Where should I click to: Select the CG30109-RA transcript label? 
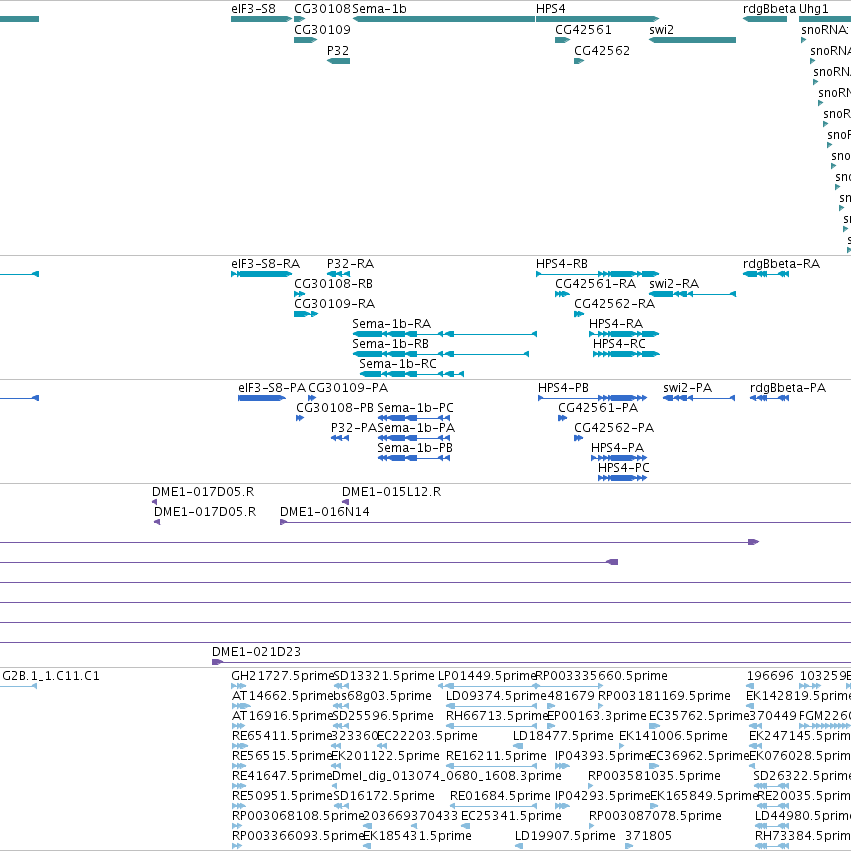pyautogui.click(x=334, y=304)
